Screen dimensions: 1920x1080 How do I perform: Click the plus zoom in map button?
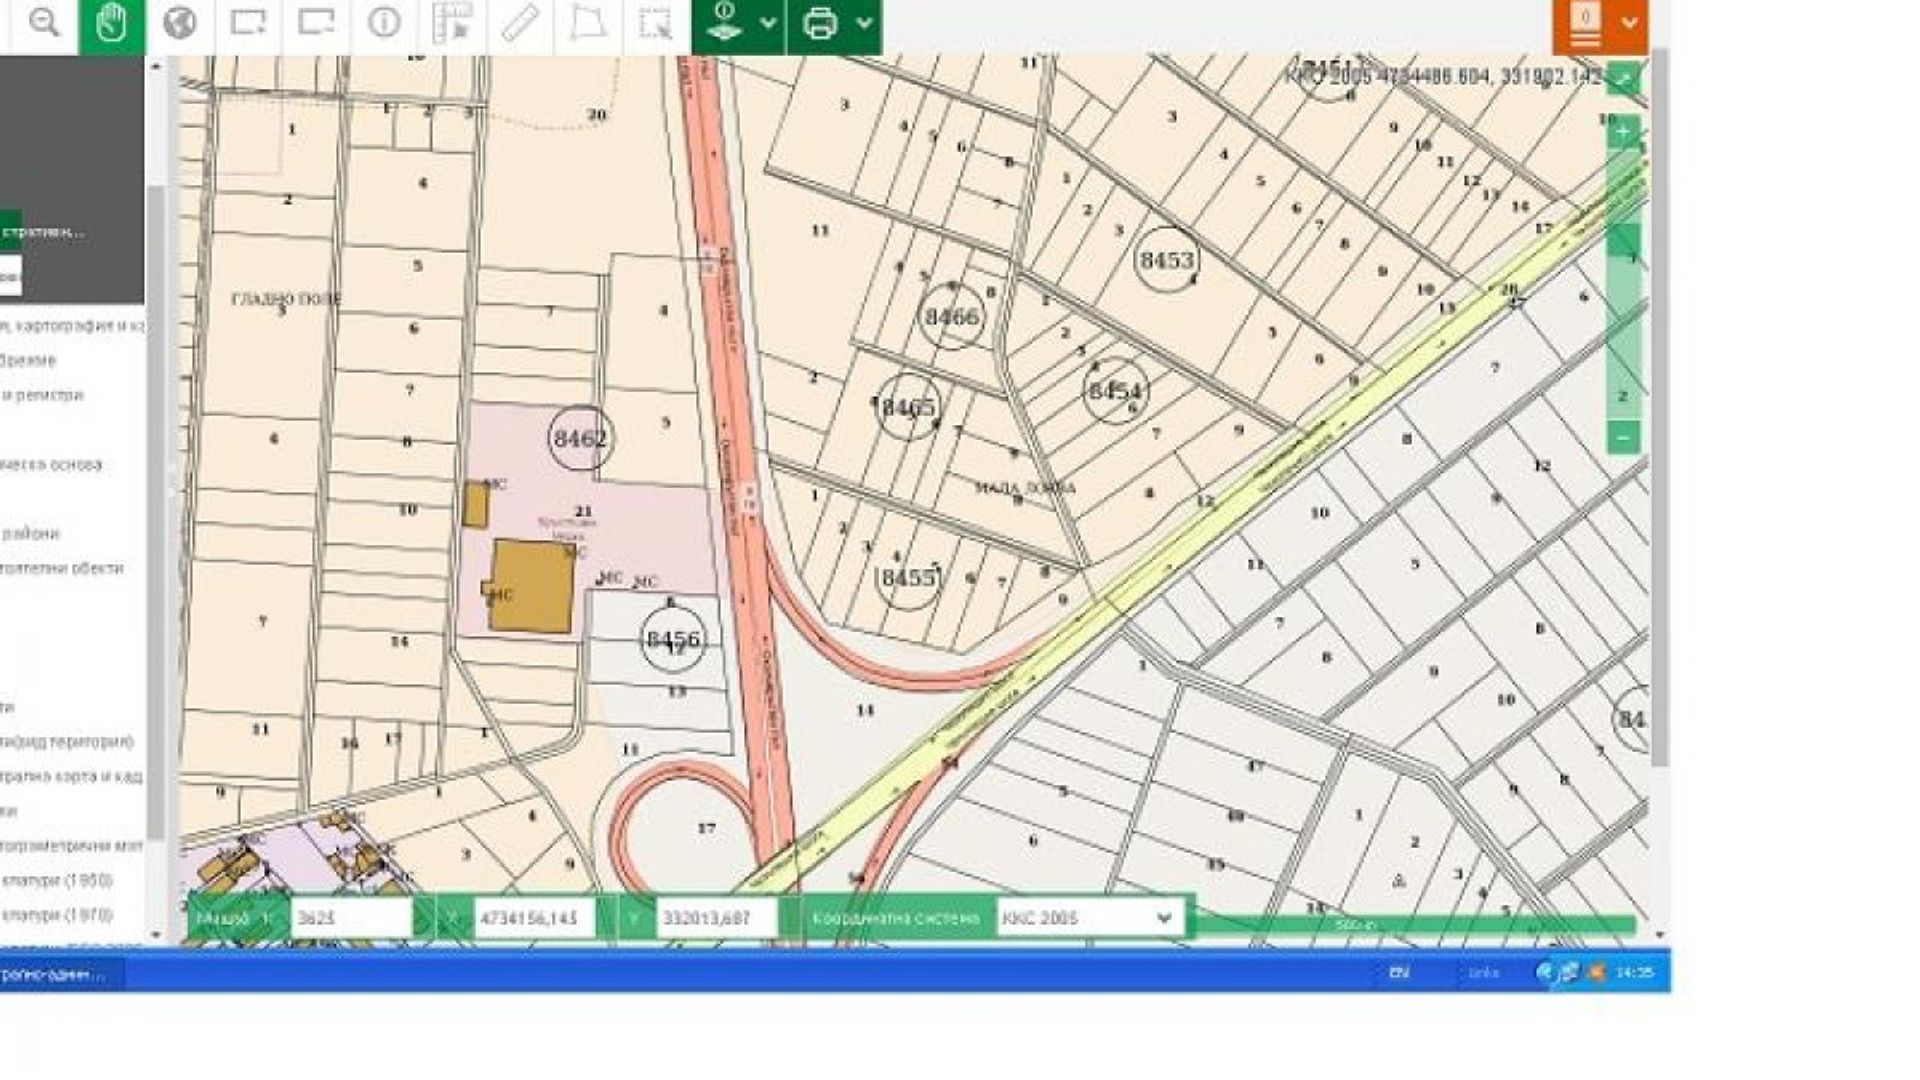click(1624, 132)
